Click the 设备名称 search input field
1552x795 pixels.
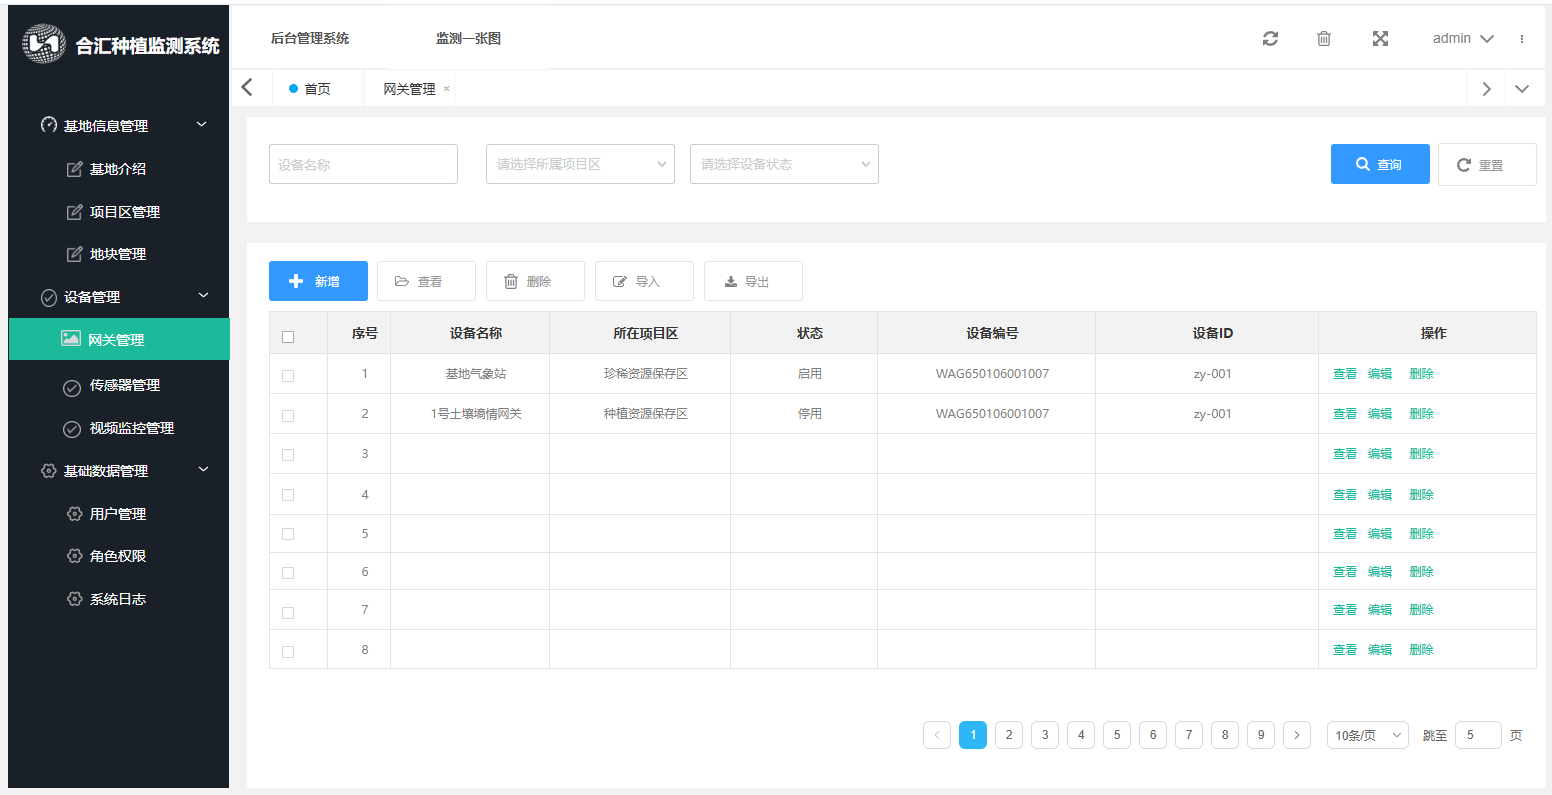click(363, 164)
